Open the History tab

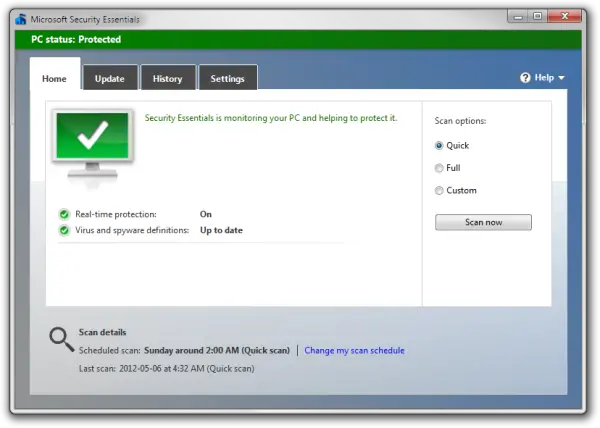(168, 79)
